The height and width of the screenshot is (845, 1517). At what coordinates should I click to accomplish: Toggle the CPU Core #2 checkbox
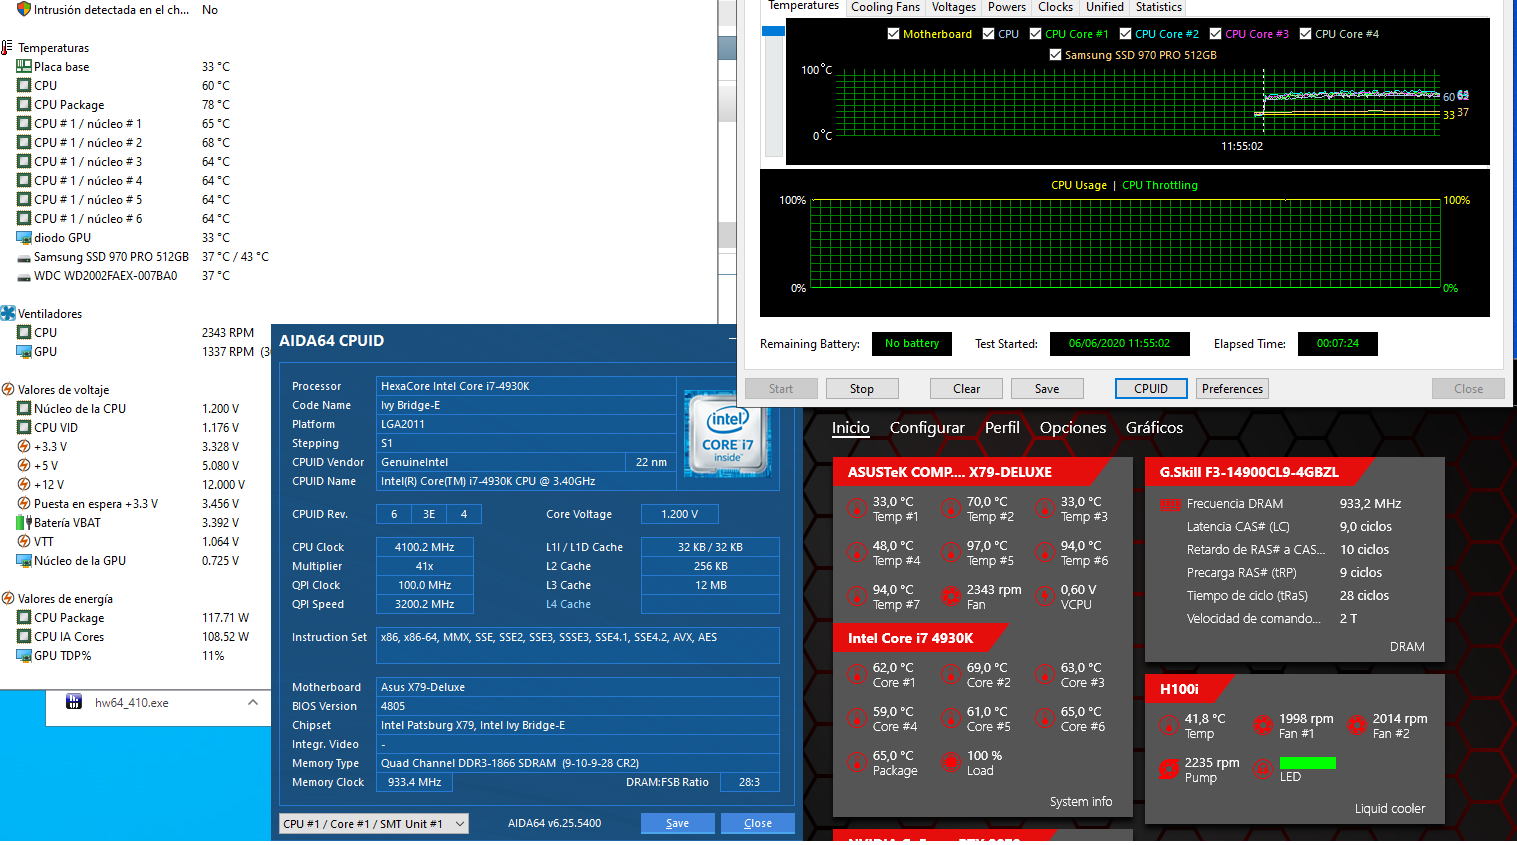point(1125,34)
